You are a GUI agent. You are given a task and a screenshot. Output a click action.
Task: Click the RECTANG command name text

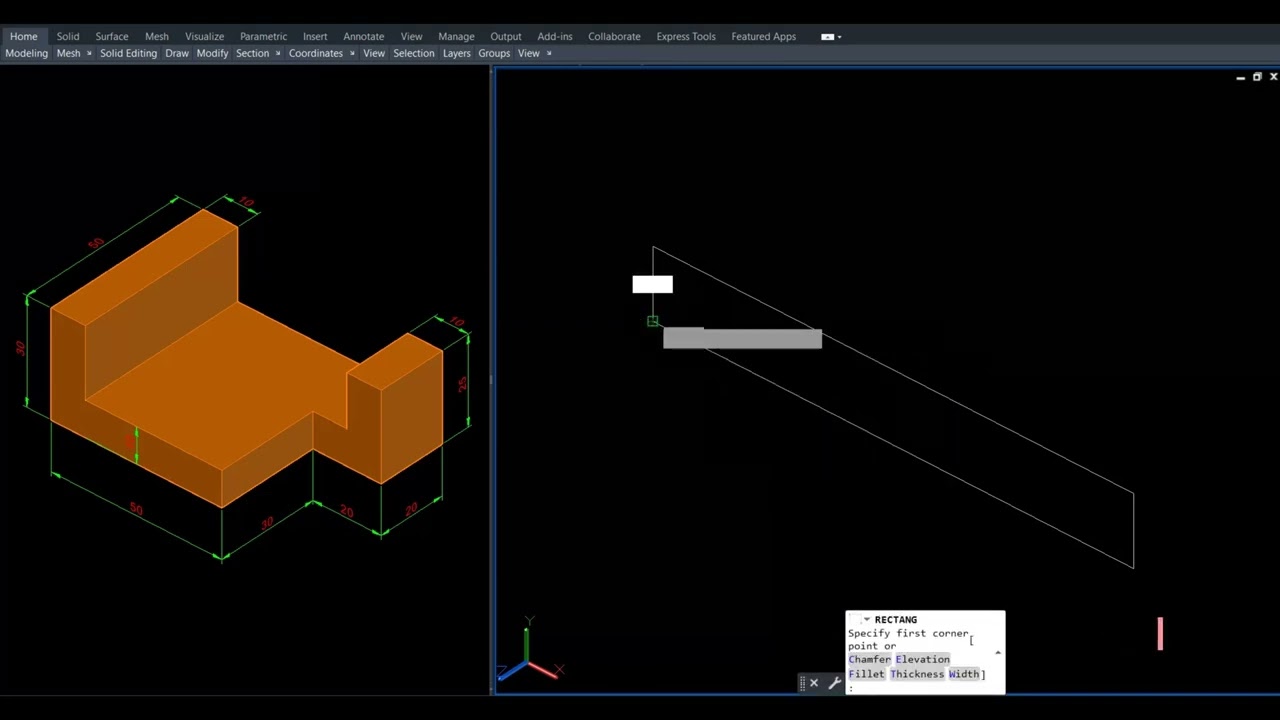coord(896,620)
